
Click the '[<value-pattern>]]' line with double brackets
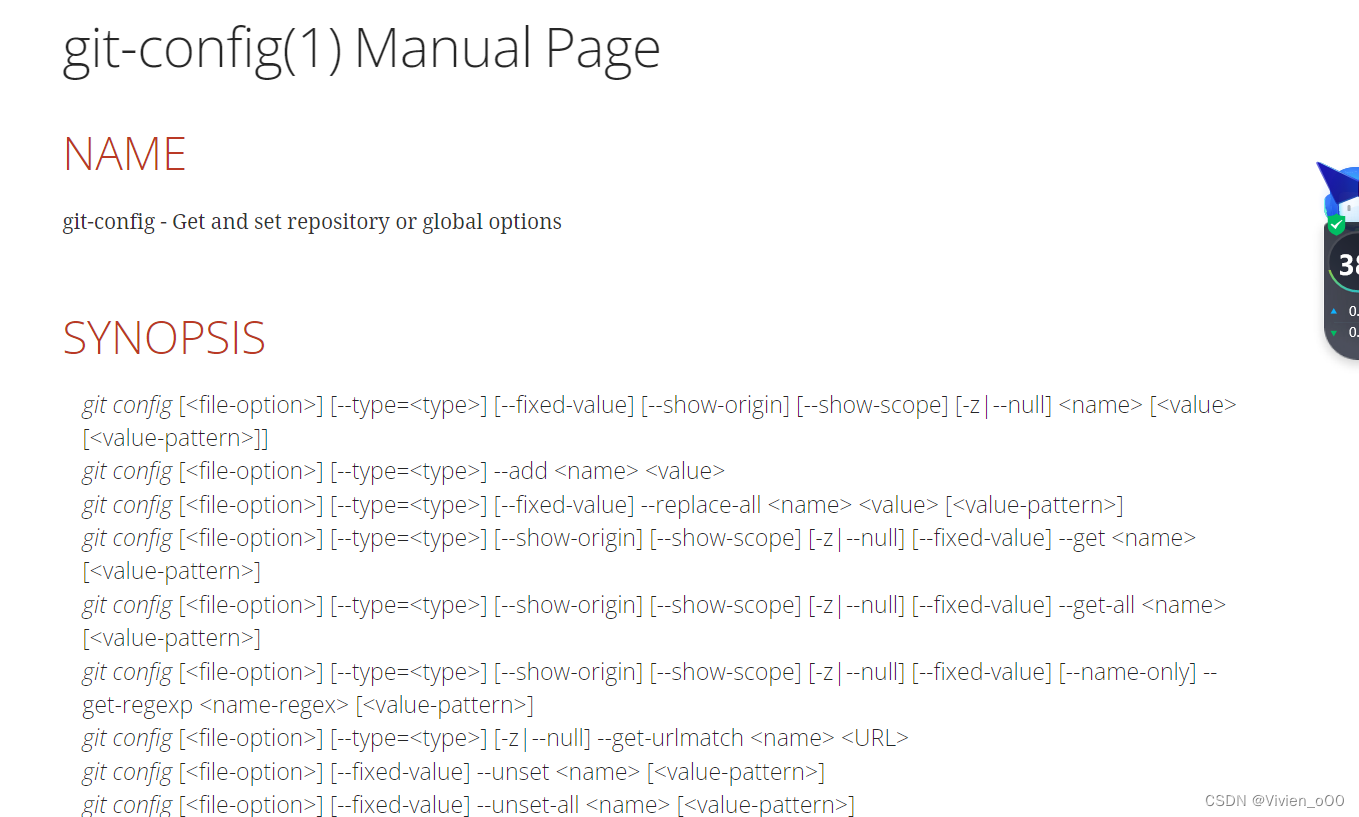pyautogui.click(x=175, y=438)
